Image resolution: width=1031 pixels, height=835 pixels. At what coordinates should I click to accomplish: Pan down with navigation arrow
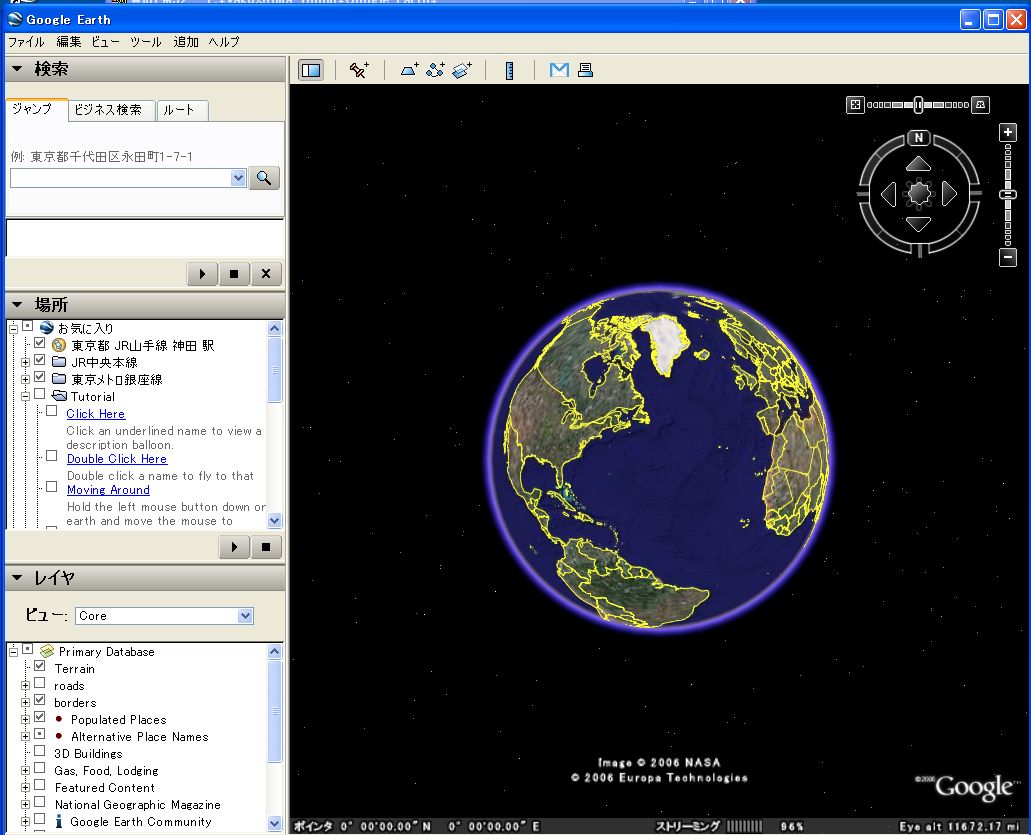[919, 224]
